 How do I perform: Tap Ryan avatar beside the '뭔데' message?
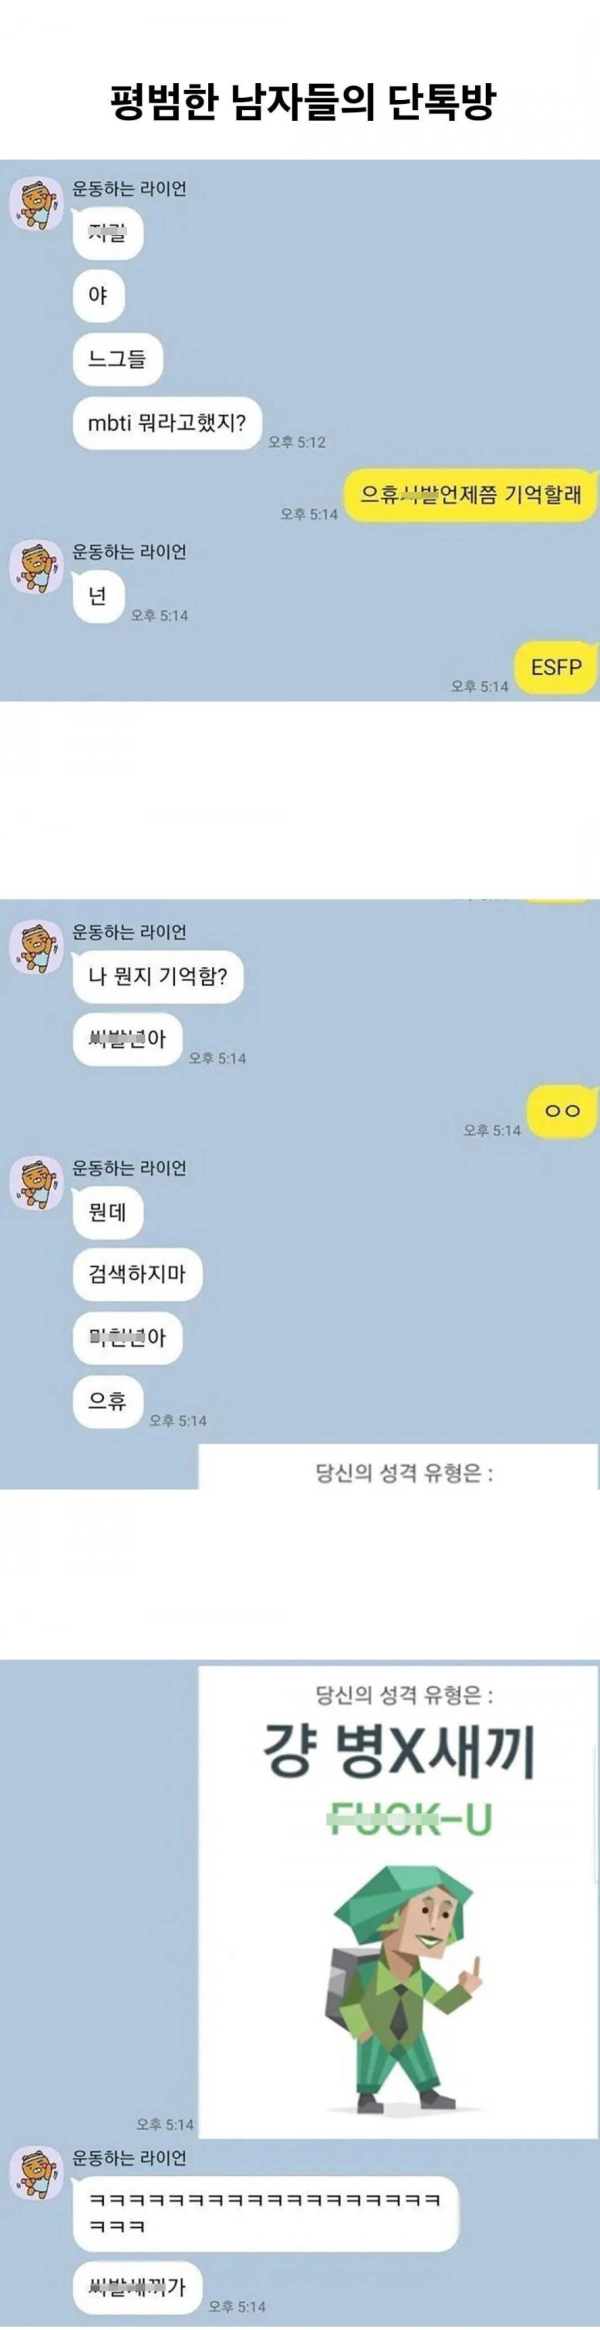tap(37, 1184)
